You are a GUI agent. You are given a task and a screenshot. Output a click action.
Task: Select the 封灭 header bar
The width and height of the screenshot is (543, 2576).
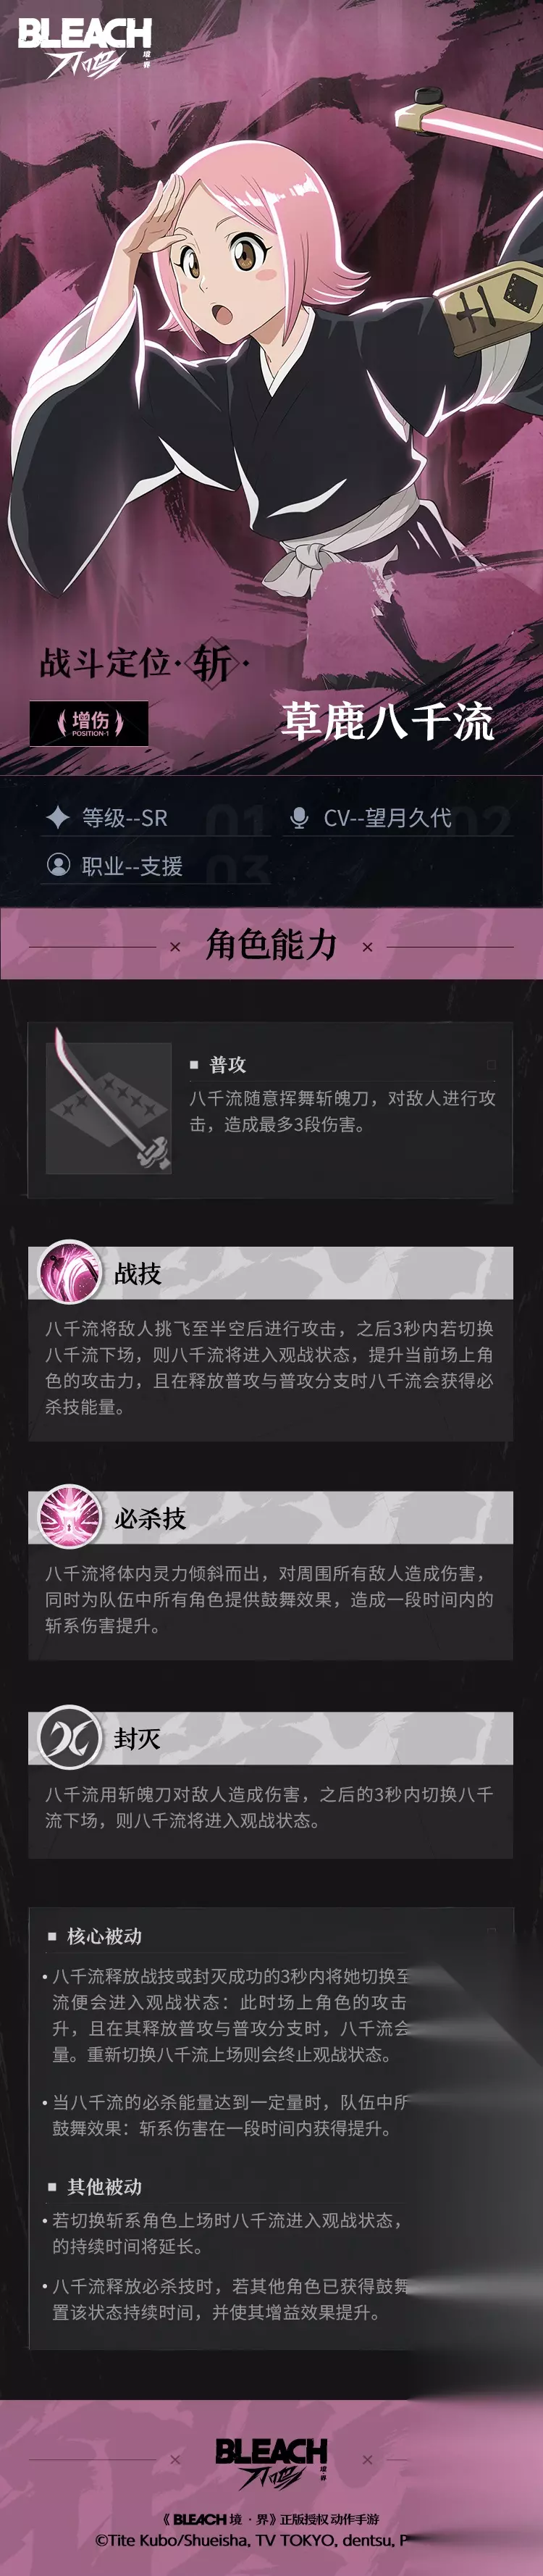point(271,1737)
